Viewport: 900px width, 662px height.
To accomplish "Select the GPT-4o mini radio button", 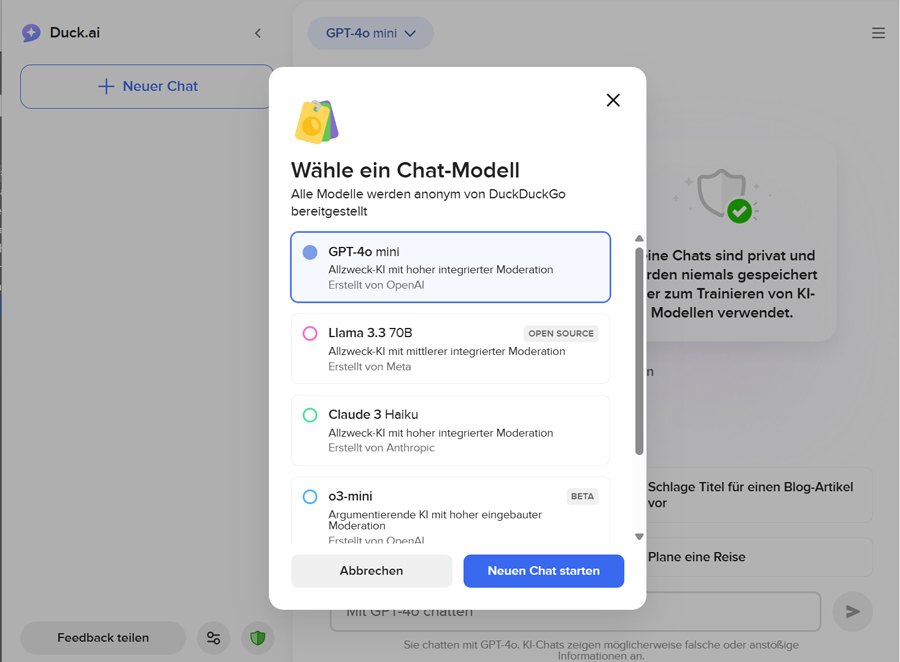I will [x=310, y=252].
